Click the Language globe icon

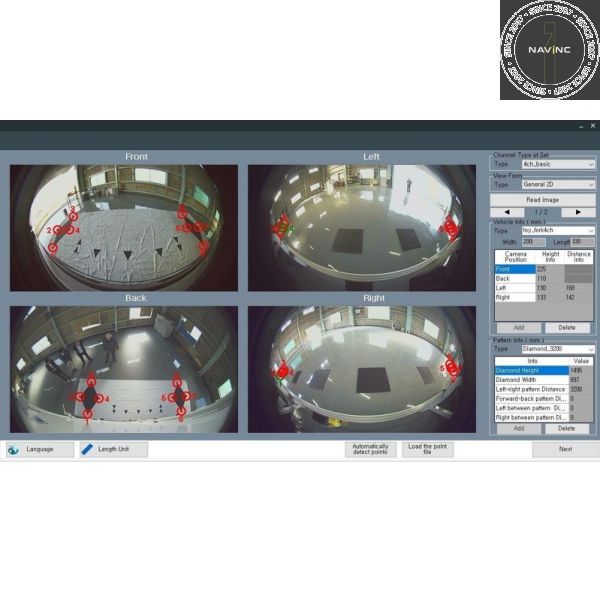click(13, 450)
